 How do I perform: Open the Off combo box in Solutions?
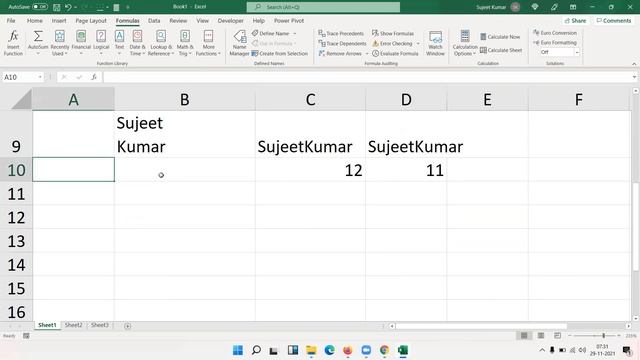pyautogui.click(x=576, y=52)
